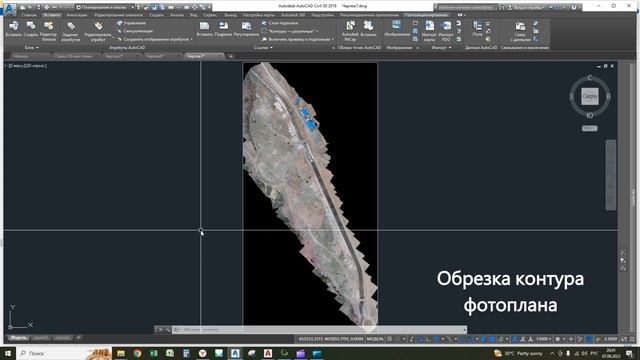Expand the Блок panel dropdown
Viewport: 640px width, 360px height.
(31, 48)
